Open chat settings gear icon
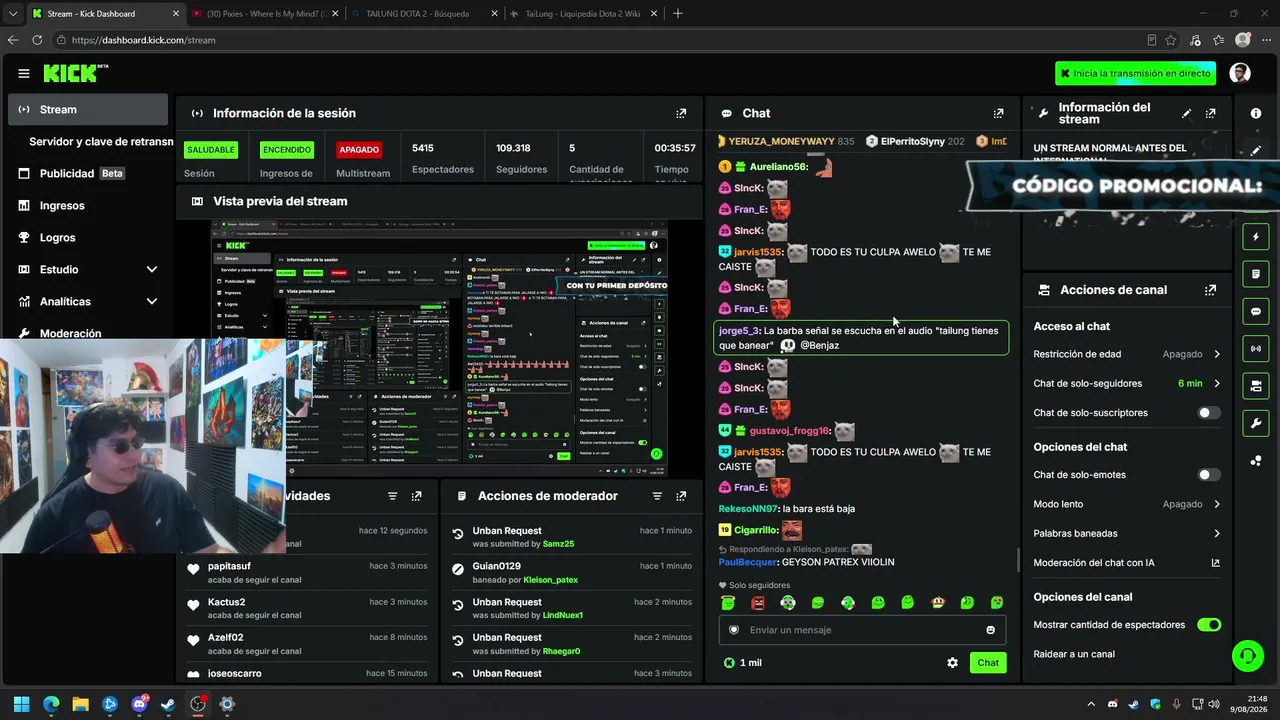 tap(952, 662)
